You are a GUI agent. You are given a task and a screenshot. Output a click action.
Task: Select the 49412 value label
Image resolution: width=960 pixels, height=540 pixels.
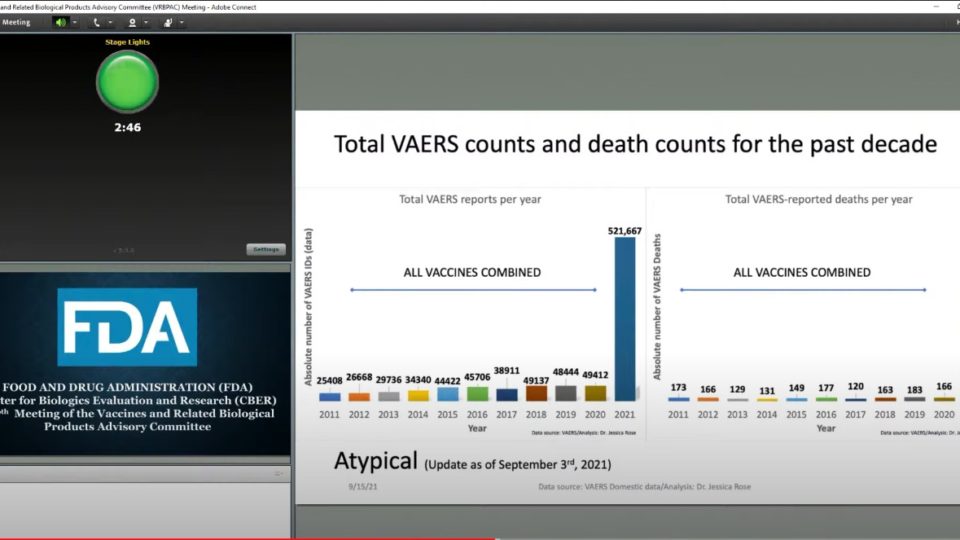coord(595,375)
